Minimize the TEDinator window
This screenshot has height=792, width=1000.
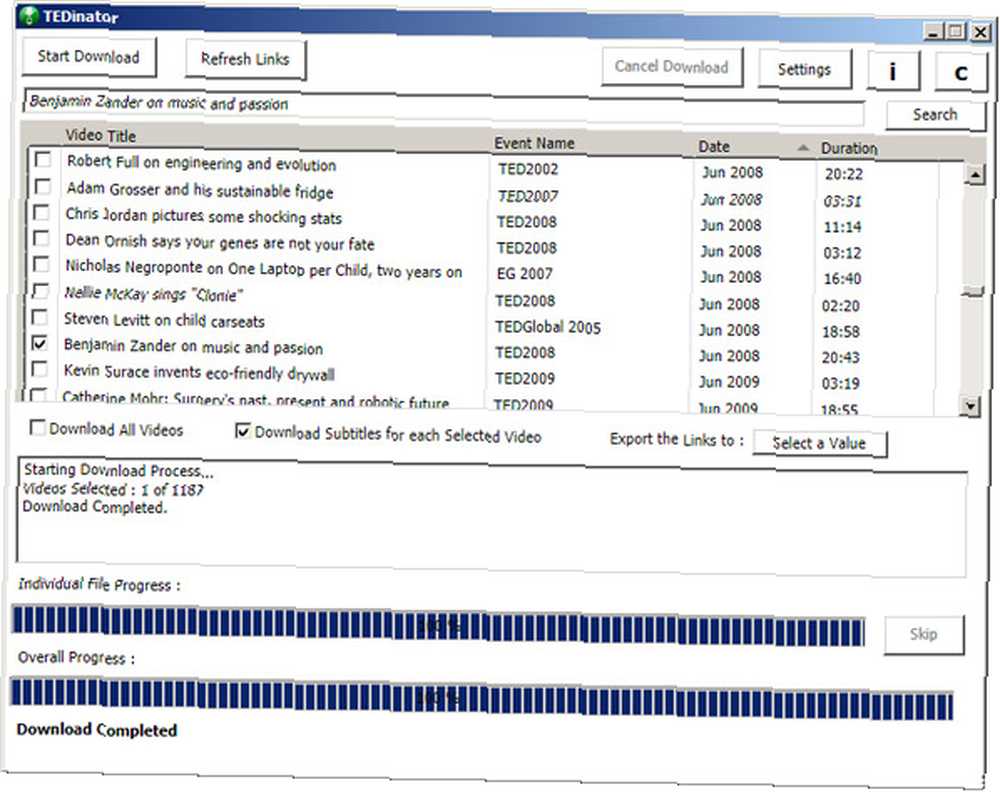coord(934,31)
